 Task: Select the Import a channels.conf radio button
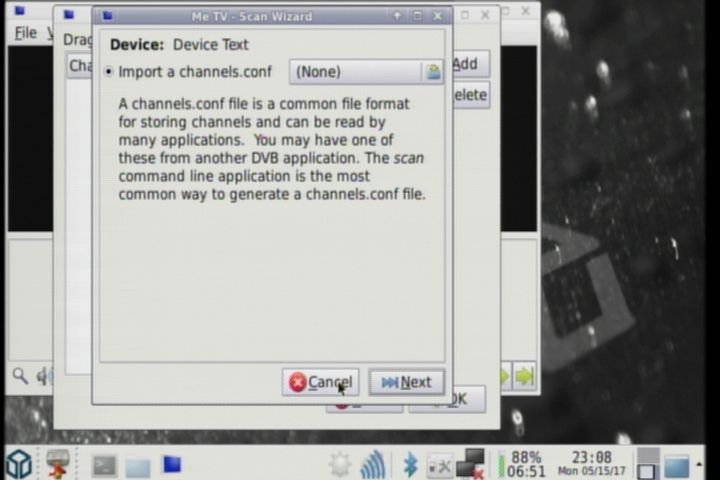click(x=109, y=72)
